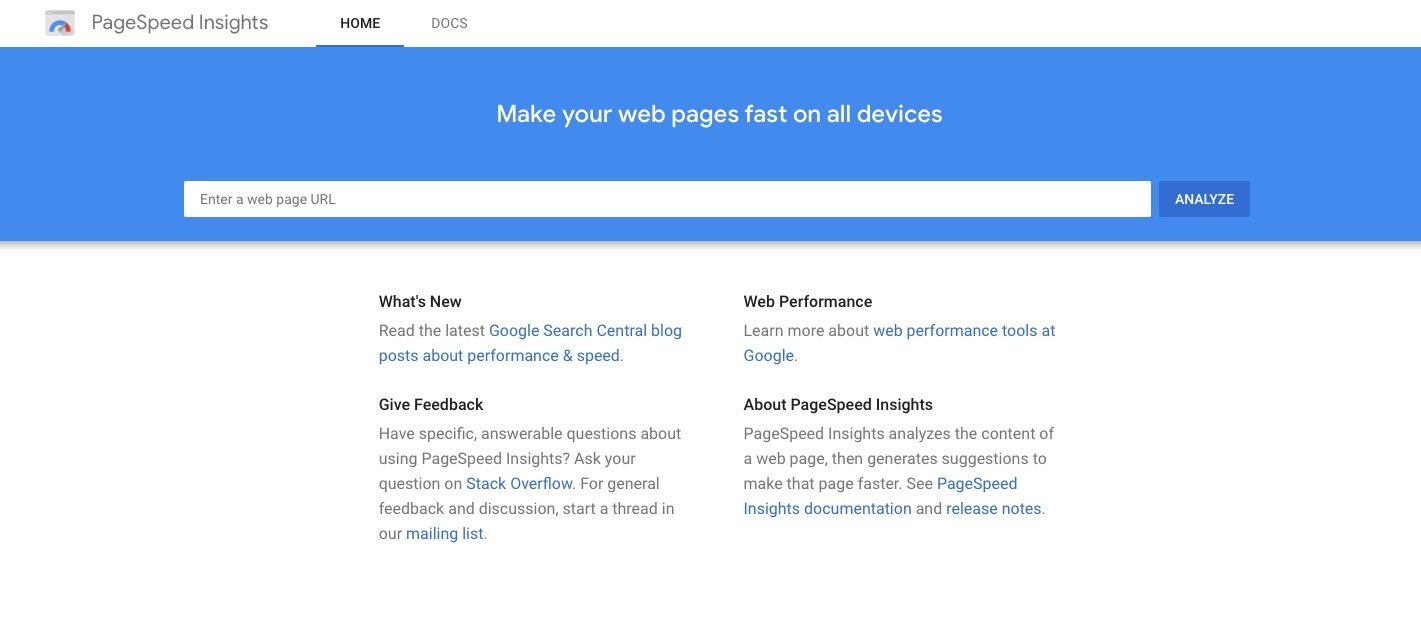
Task: Select the Give Feedback heading
Action: pyautogui.click(x=431, y=405)
